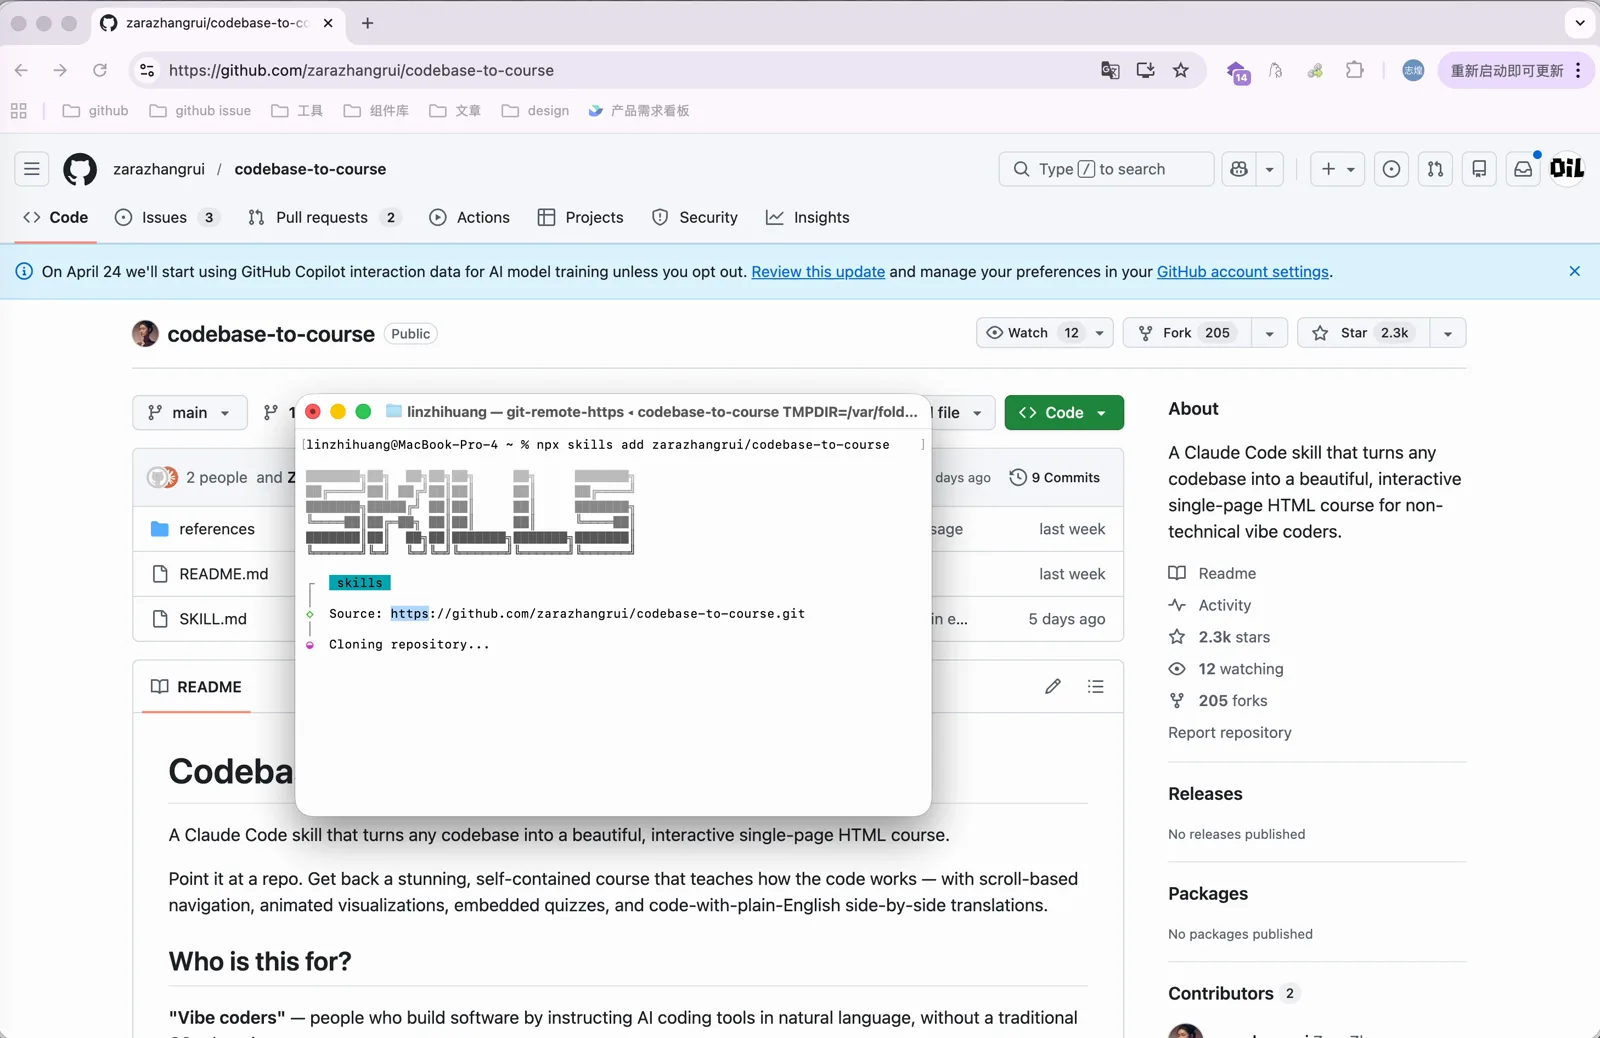This screenshot has height=1038, width=1600.
Task: Open the browser extensions puzzle icon
Action: point(1355,70)
